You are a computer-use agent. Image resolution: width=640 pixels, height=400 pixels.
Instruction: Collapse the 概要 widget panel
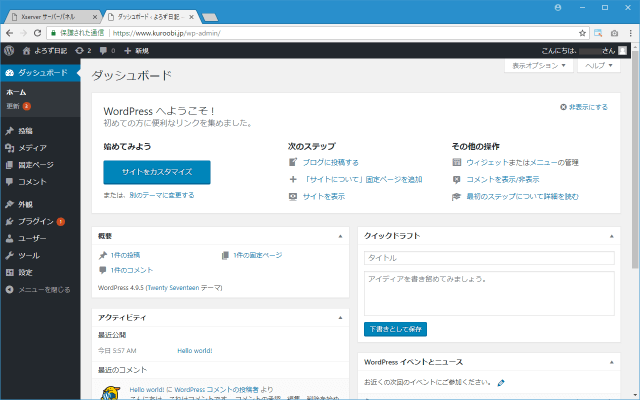340,236
